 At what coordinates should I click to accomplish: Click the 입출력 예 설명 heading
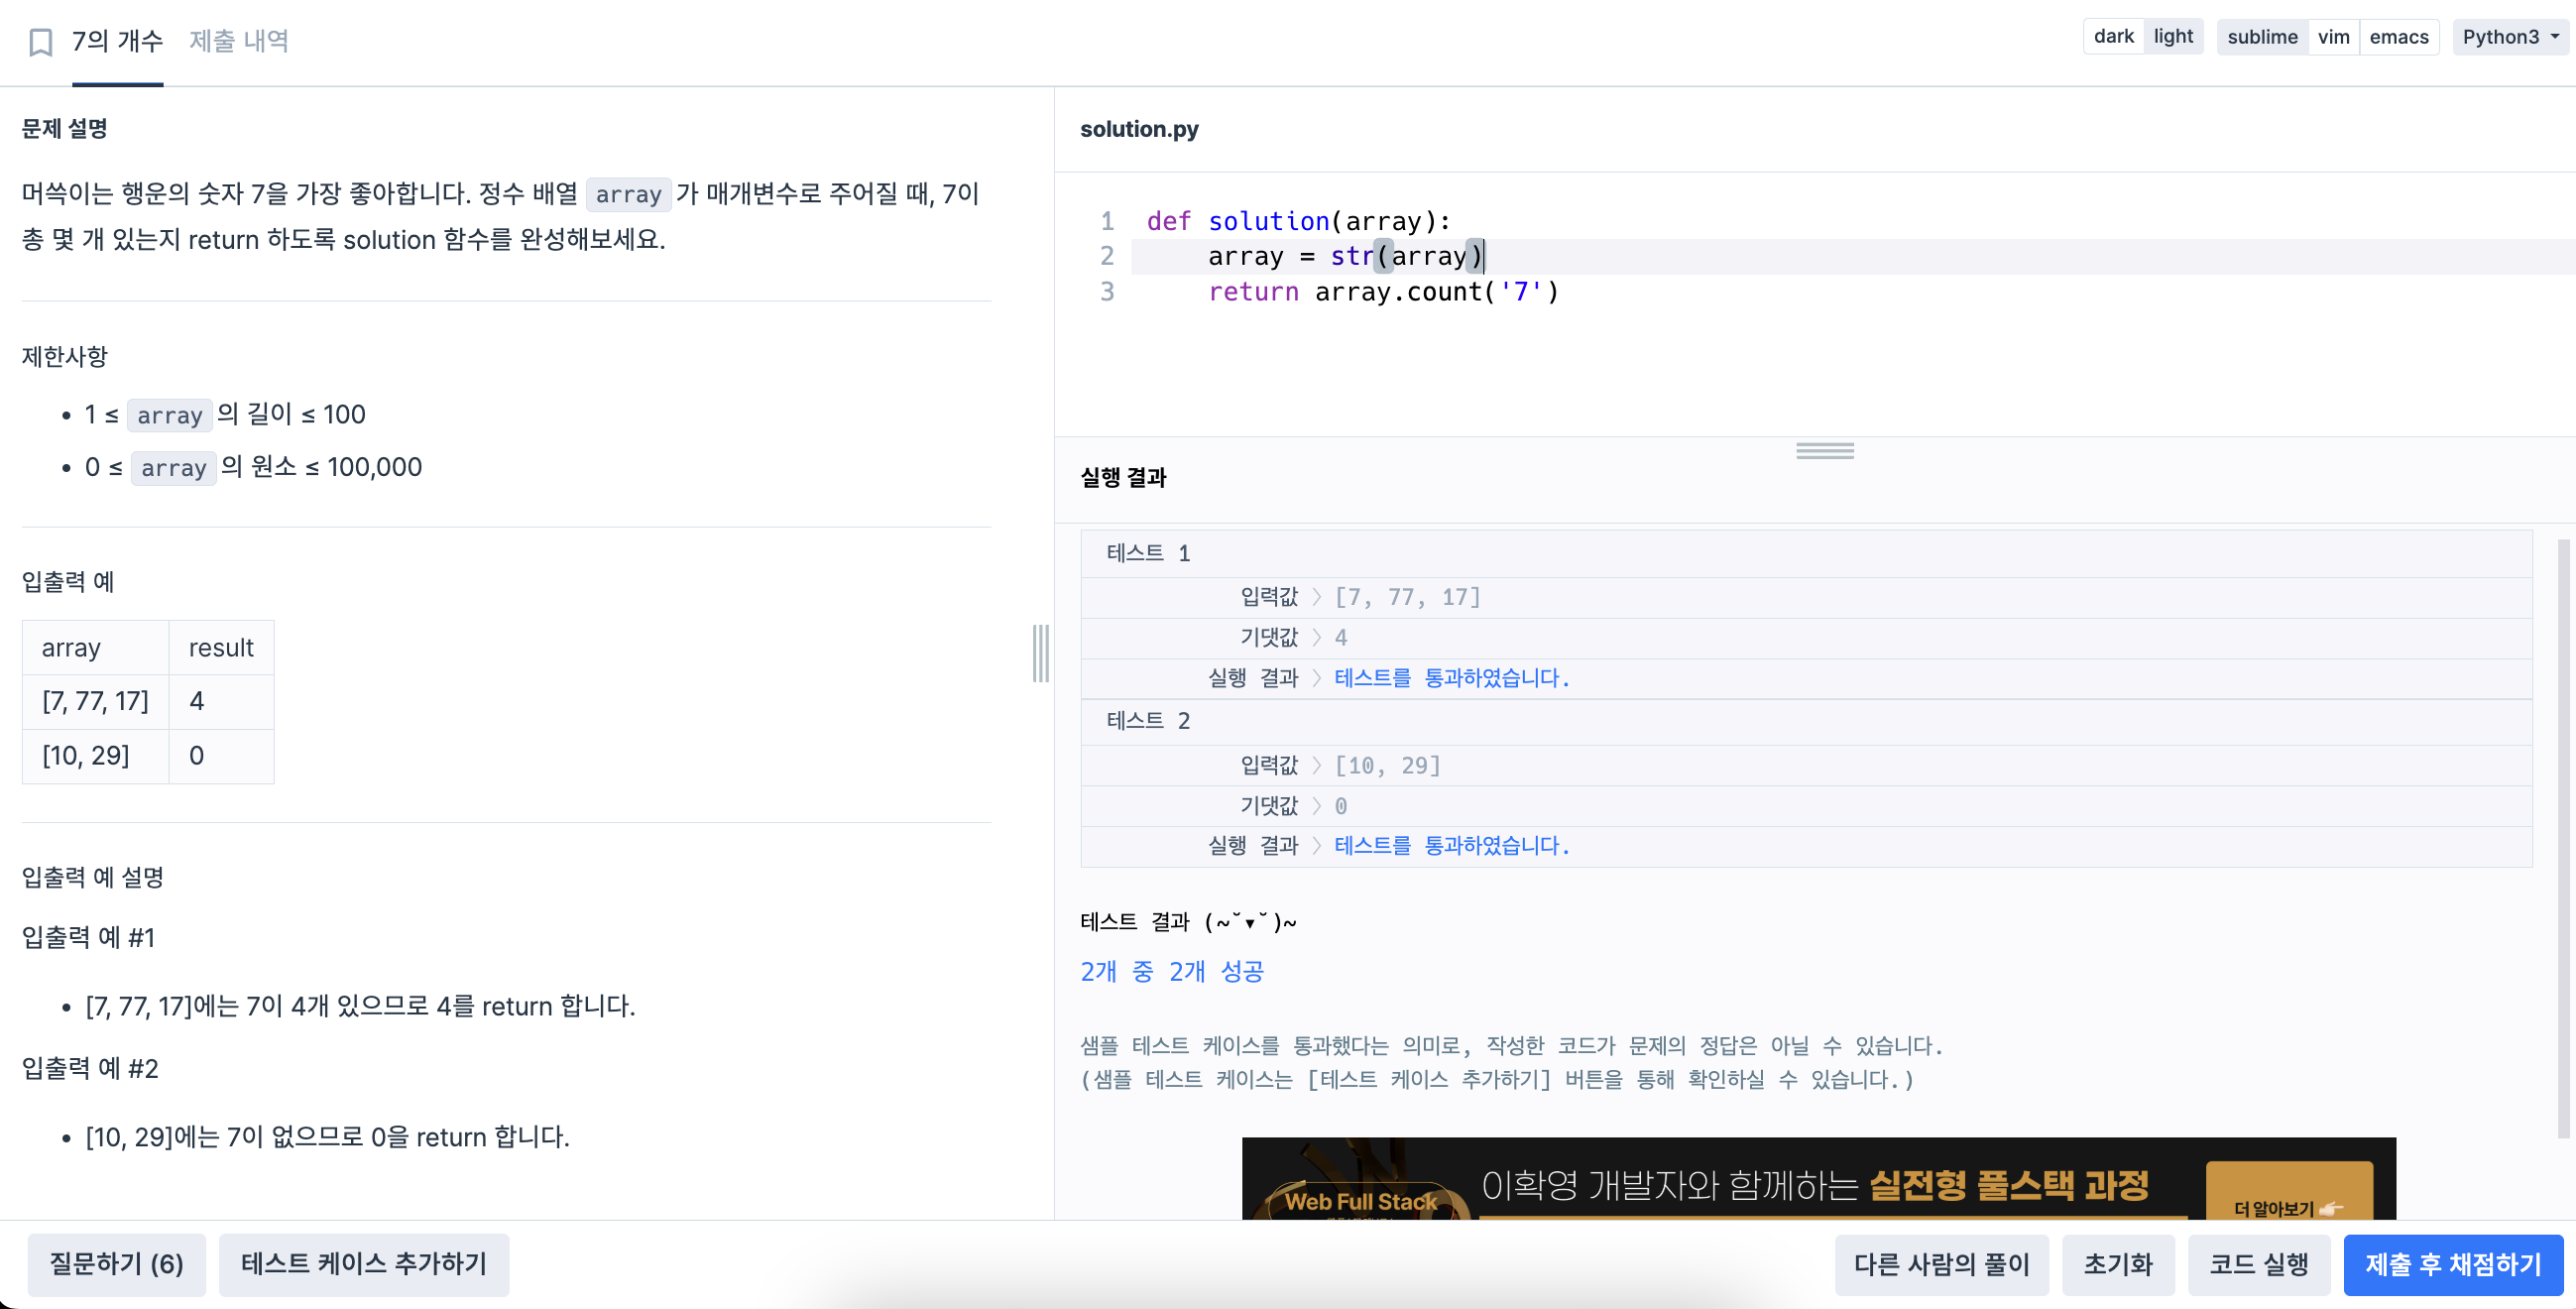(92, 878)
